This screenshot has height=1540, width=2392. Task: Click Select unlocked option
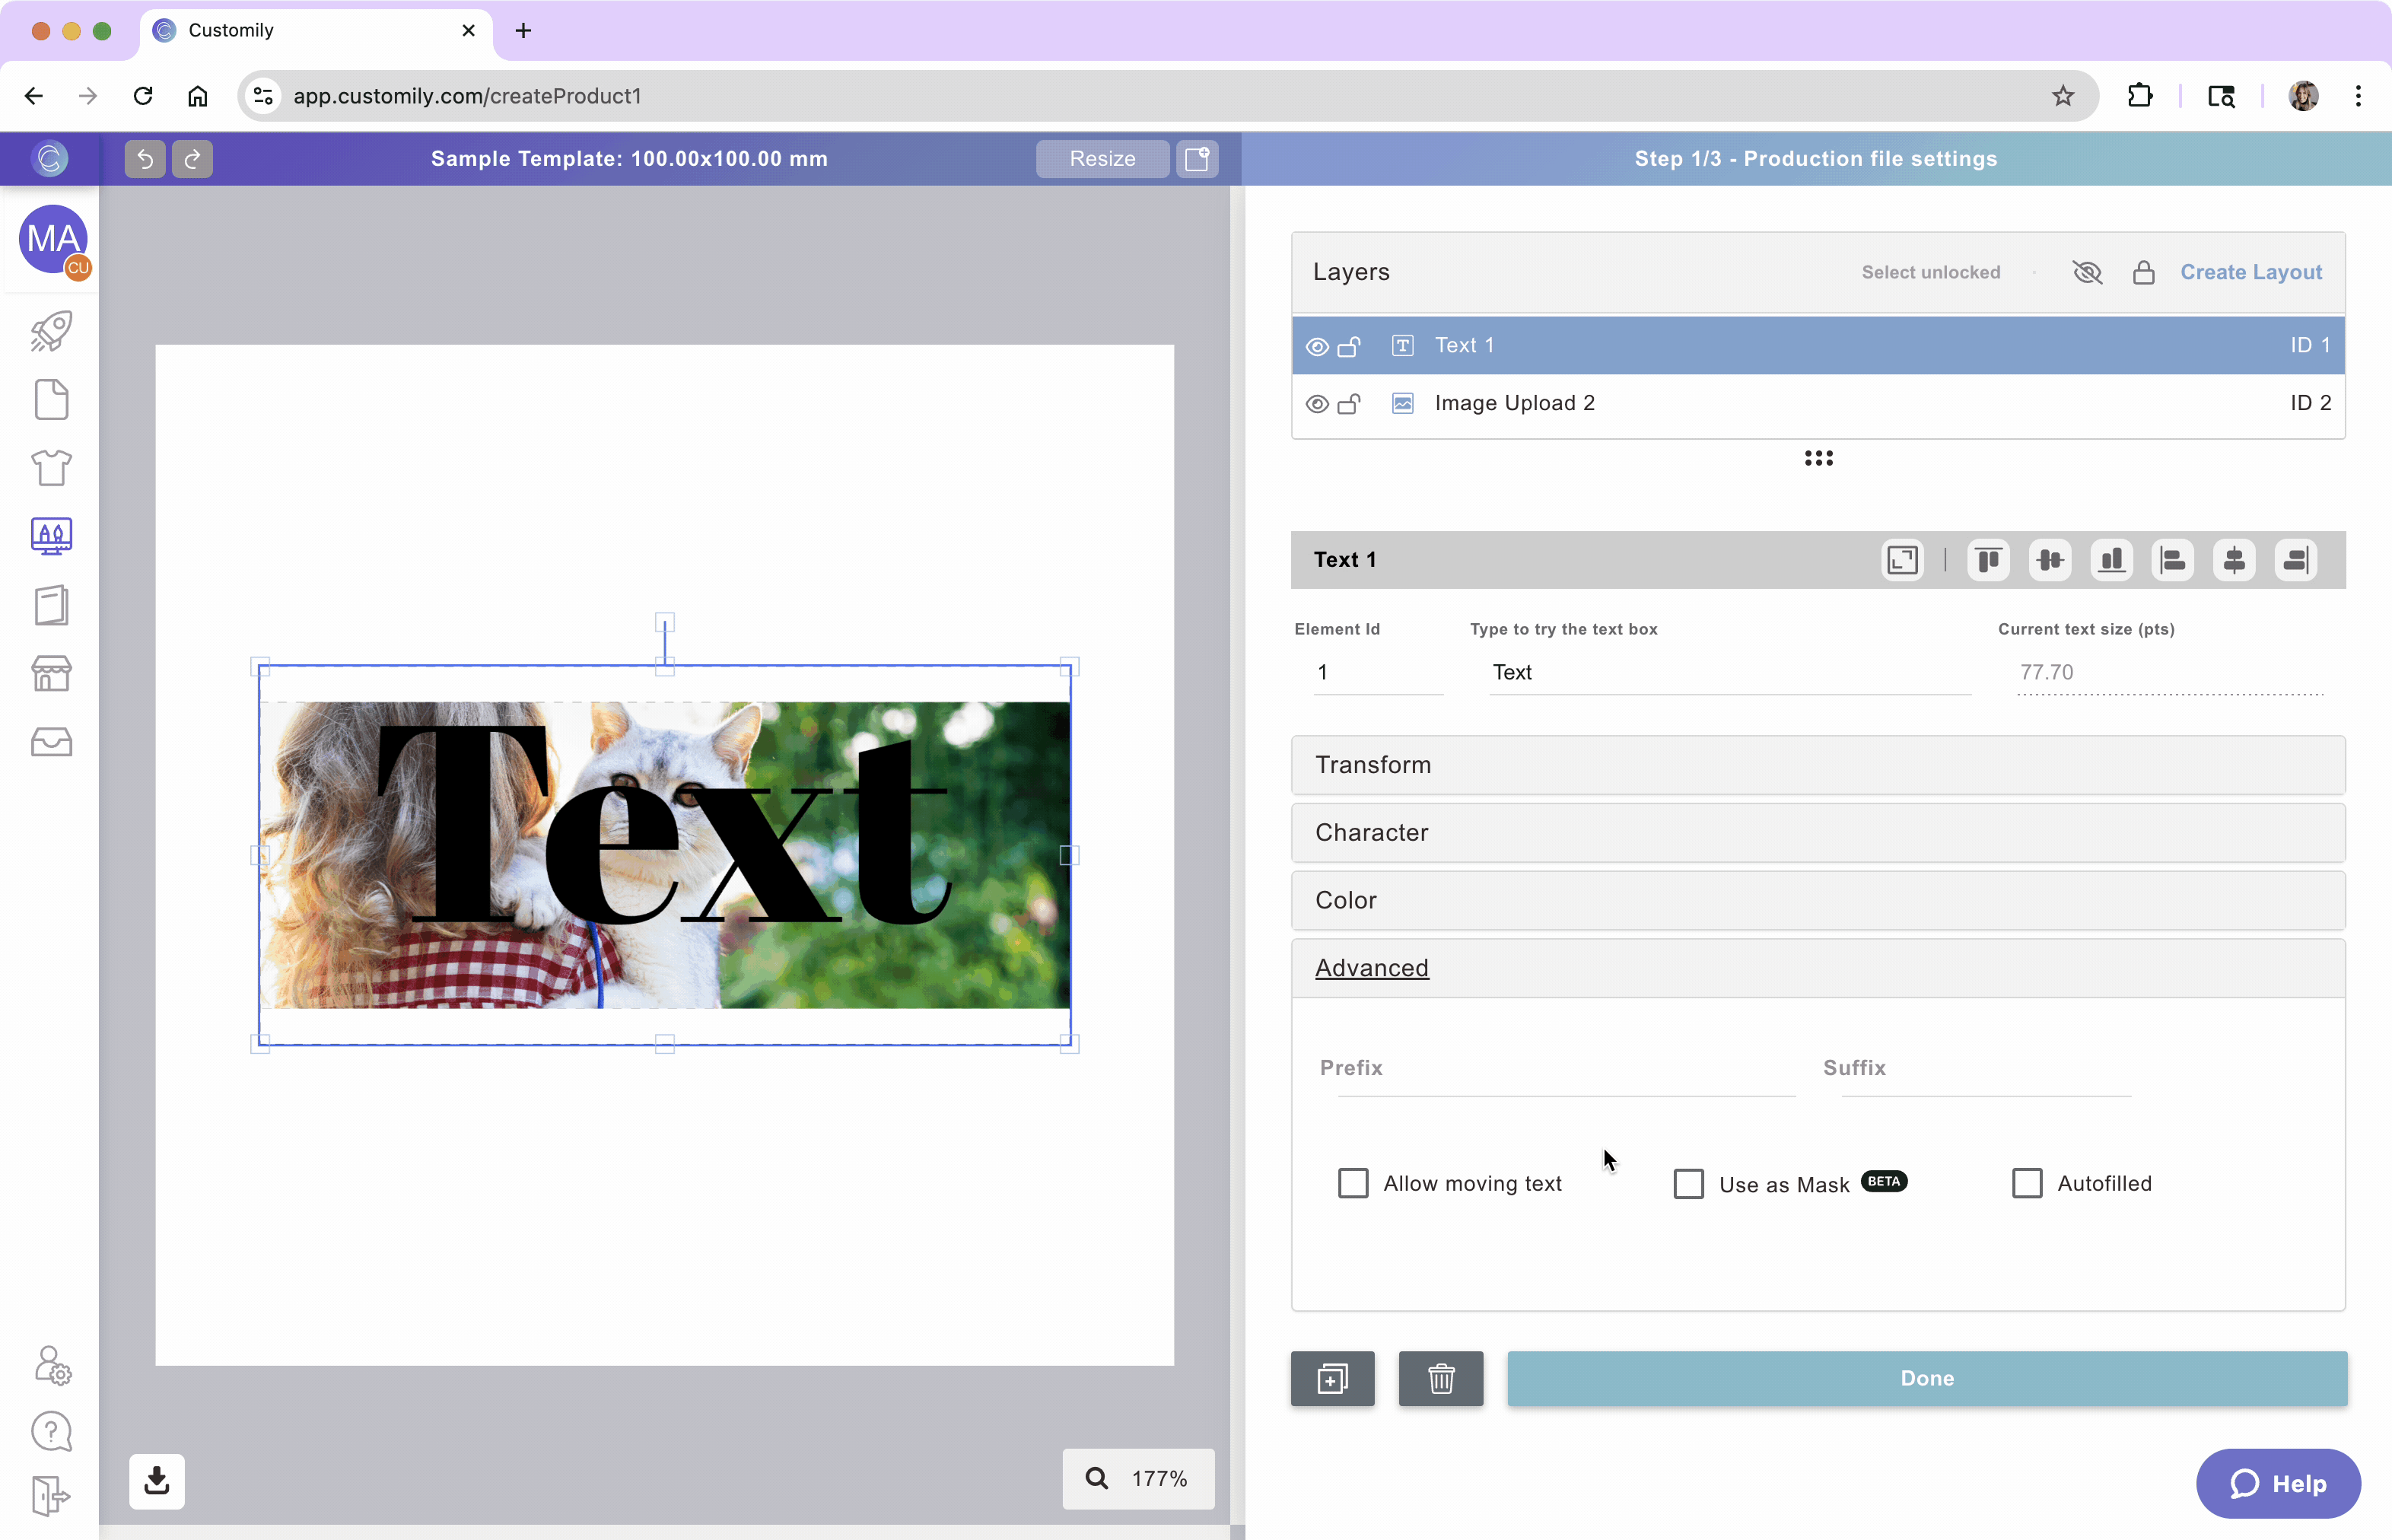click(x=1931, y=272)
